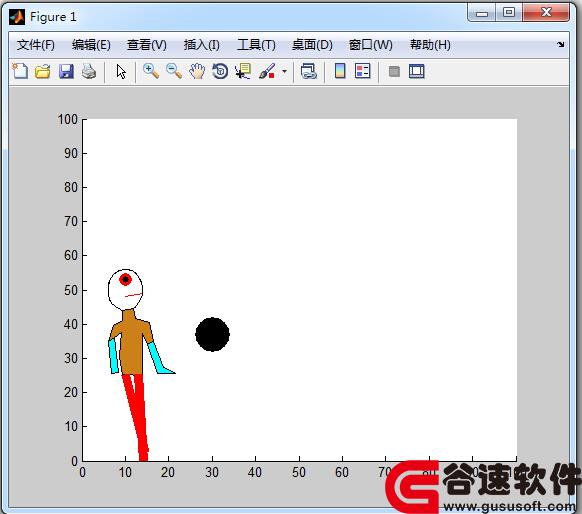Click the Link Plot icon
Viewport: 582px width, 514px height.
(x=308, y=71)
